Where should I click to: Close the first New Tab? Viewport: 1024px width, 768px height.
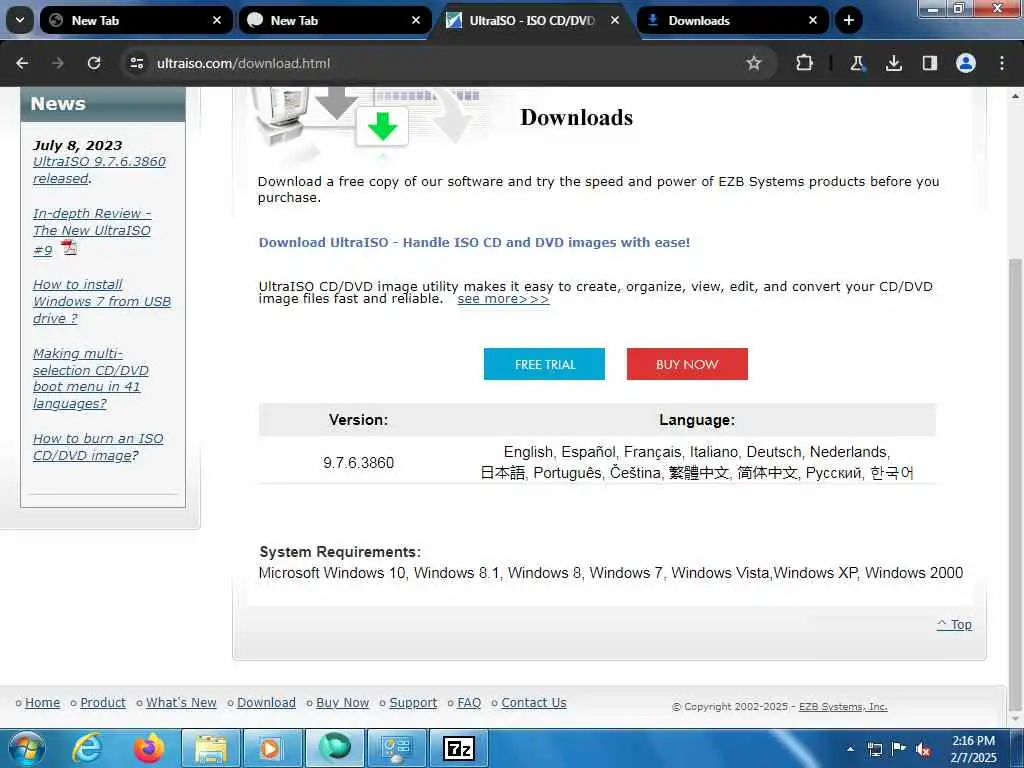tap(217, 20)
